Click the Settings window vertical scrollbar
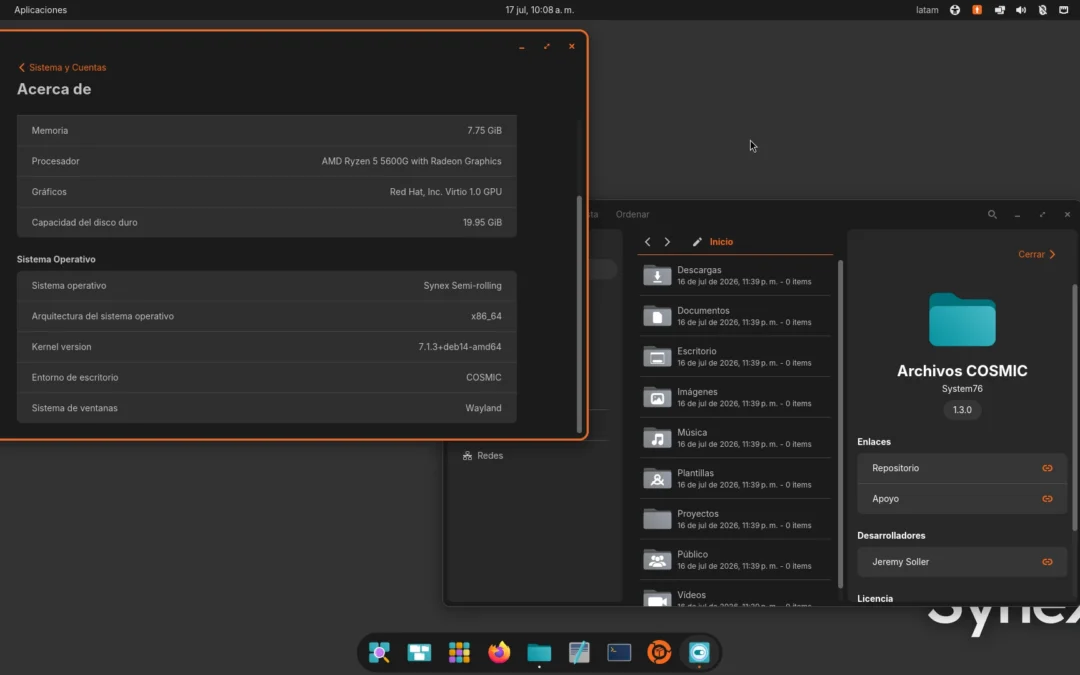The image size is (1080, 675). click(x=579, y=313)
